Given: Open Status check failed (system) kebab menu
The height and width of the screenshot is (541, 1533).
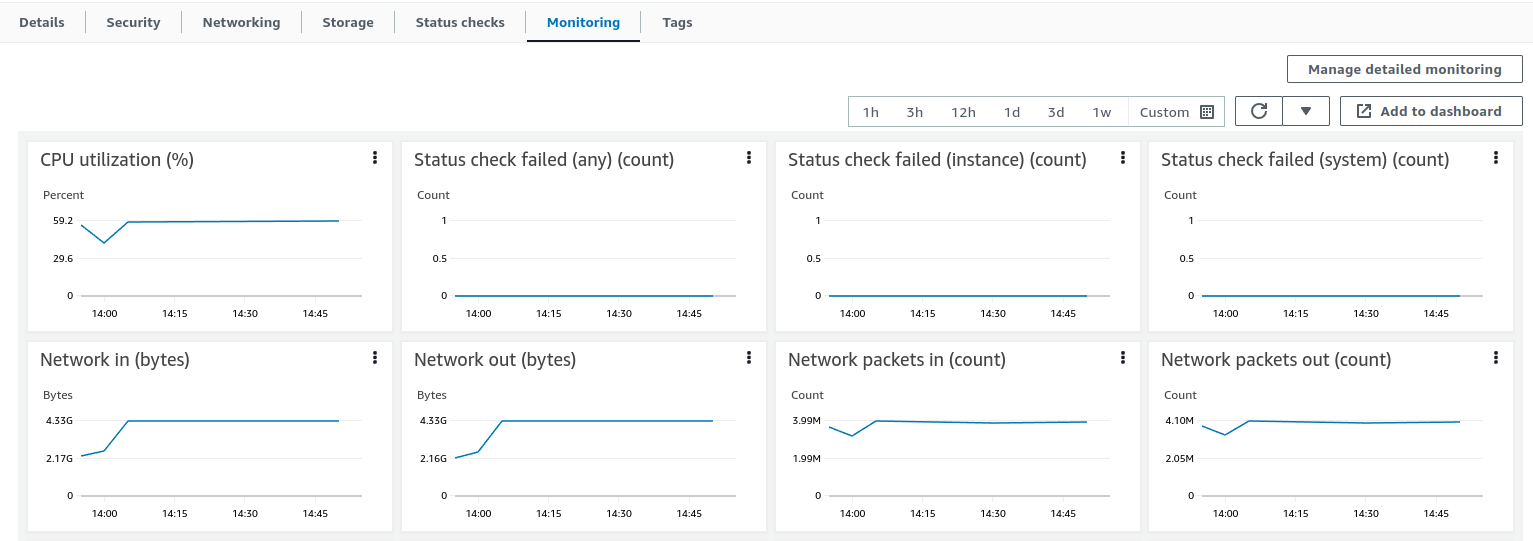Looking at the screenshot, I should click(1496, 158).
